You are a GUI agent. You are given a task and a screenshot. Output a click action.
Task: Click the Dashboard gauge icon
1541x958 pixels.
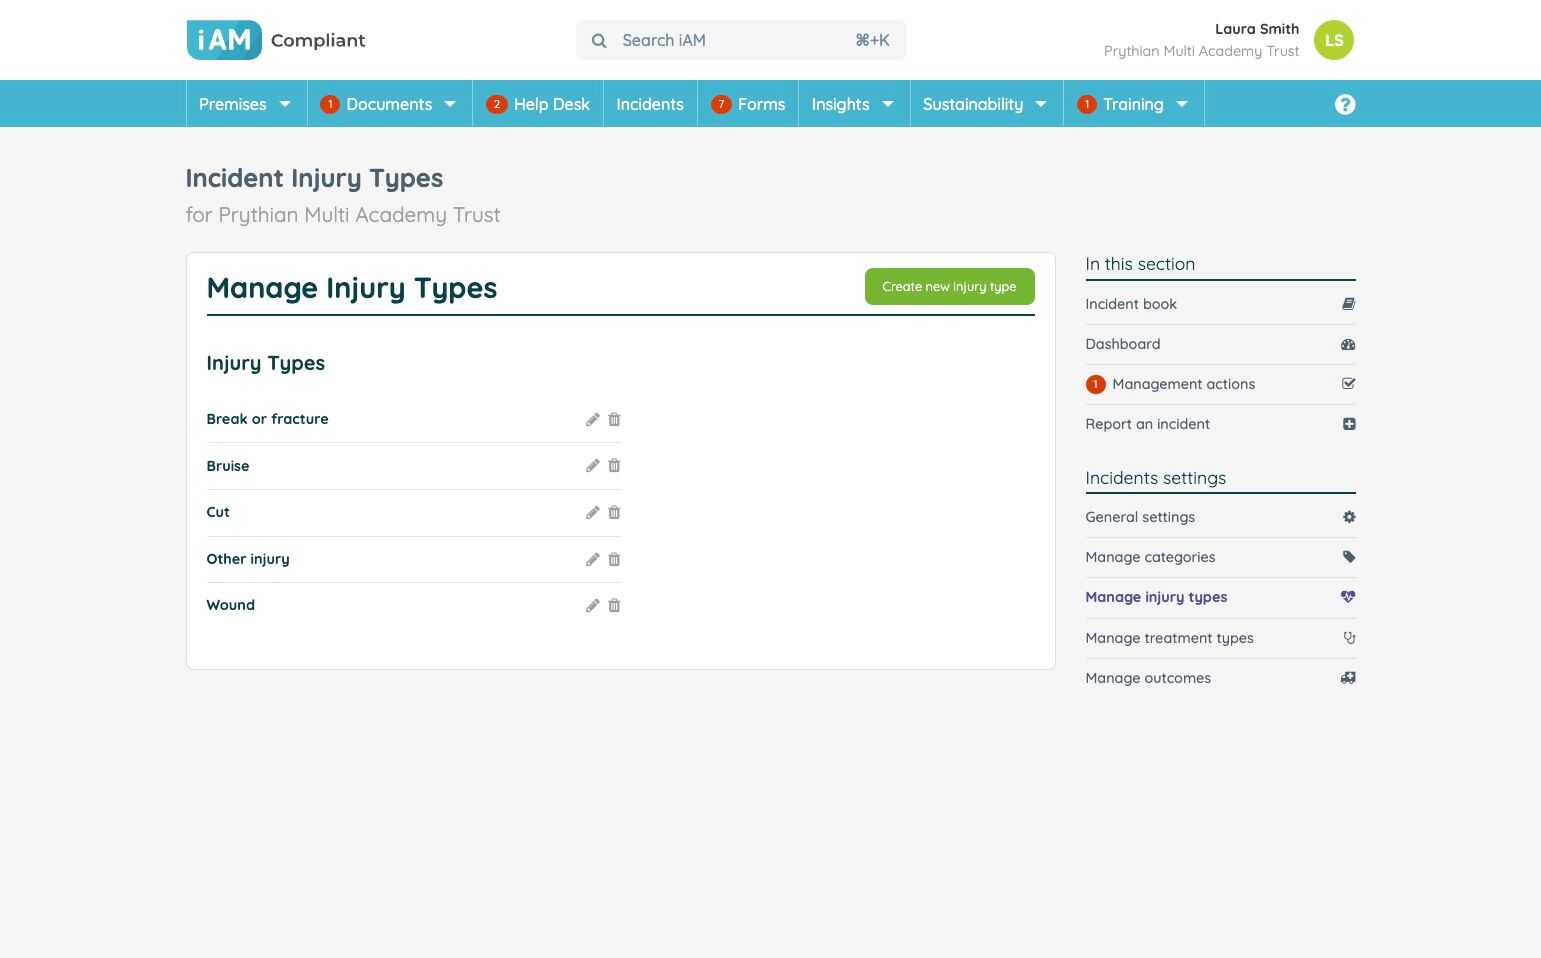1348,344
